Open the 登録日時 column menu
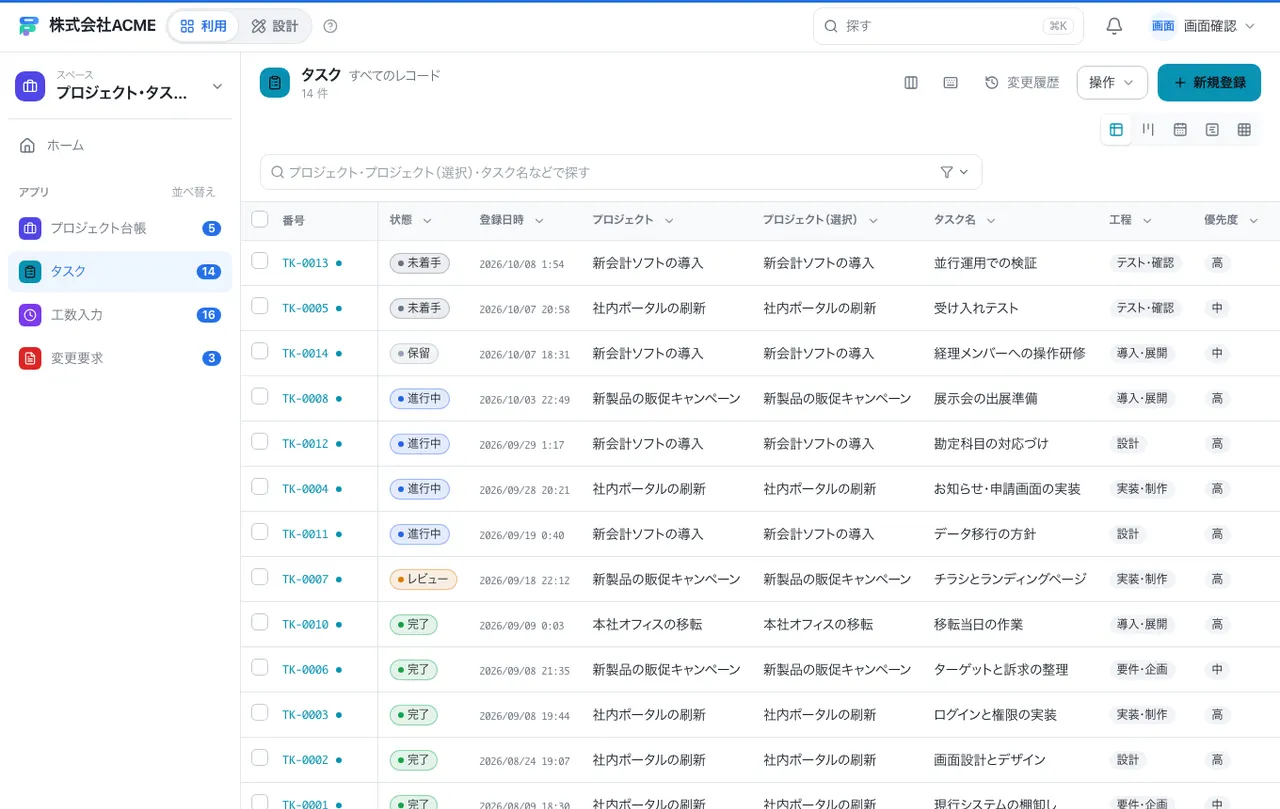Screen dimensions: 1280x809 [x=539, y=220]
